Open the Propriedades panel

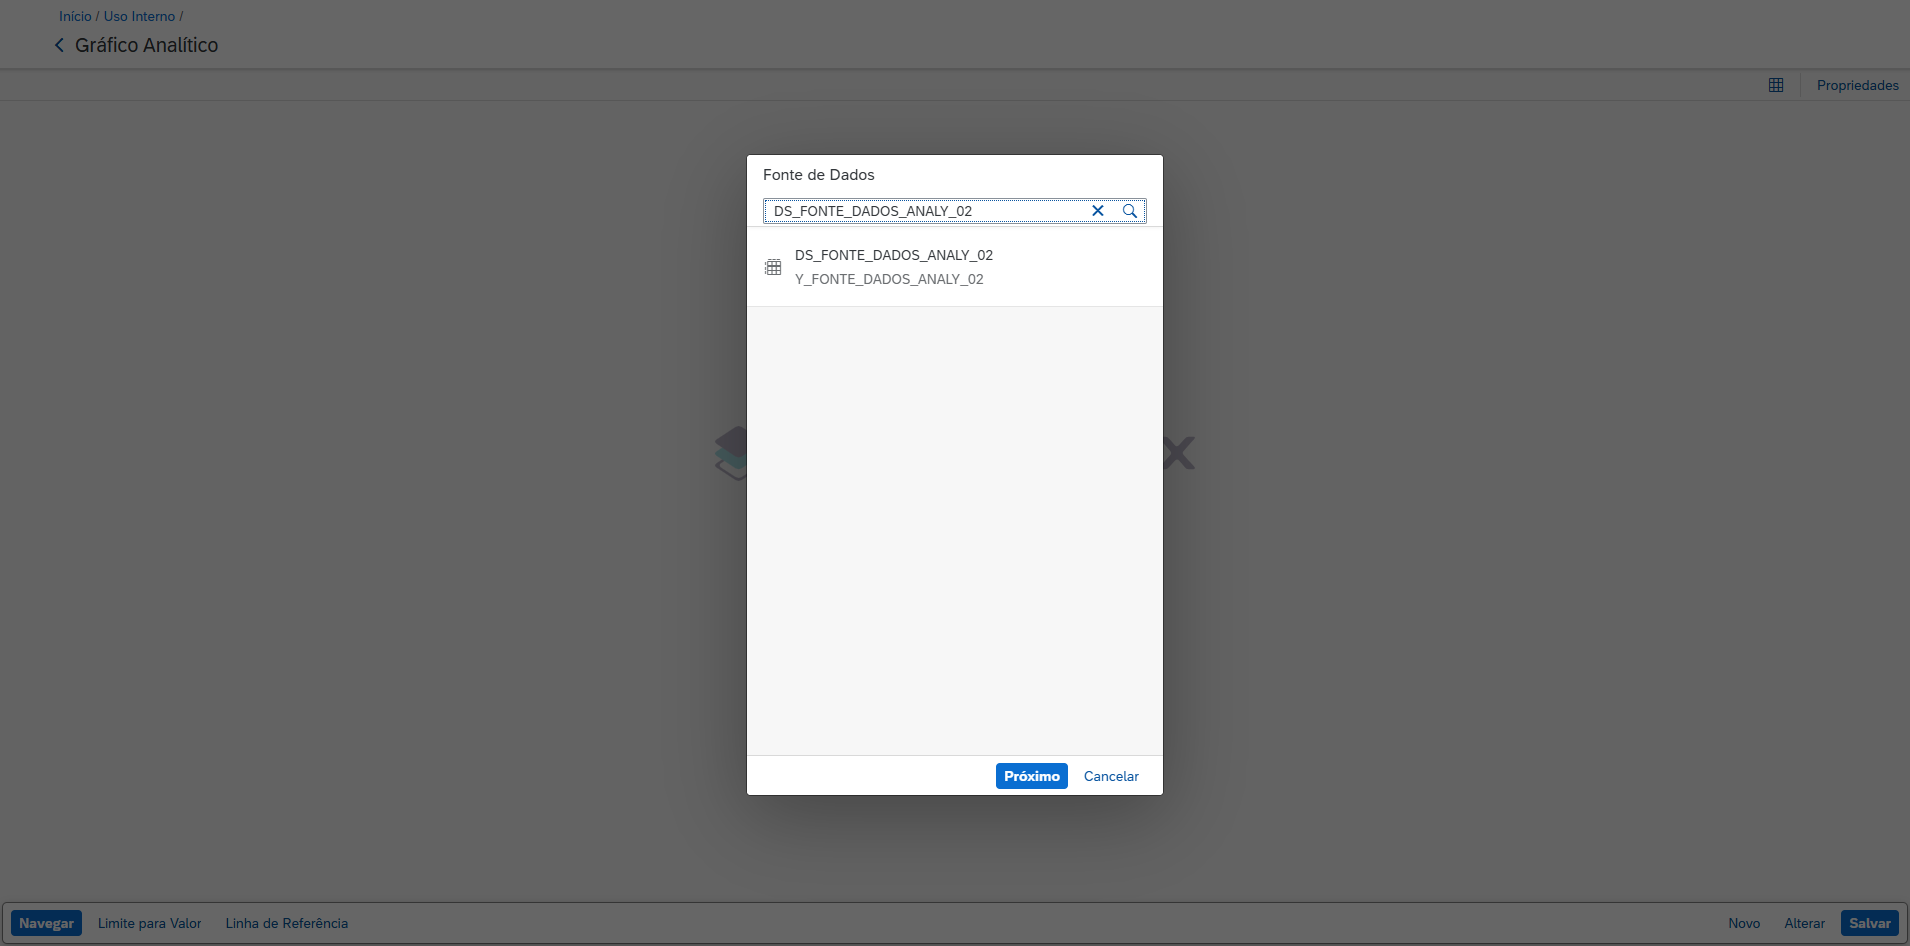coord(1857,85)
